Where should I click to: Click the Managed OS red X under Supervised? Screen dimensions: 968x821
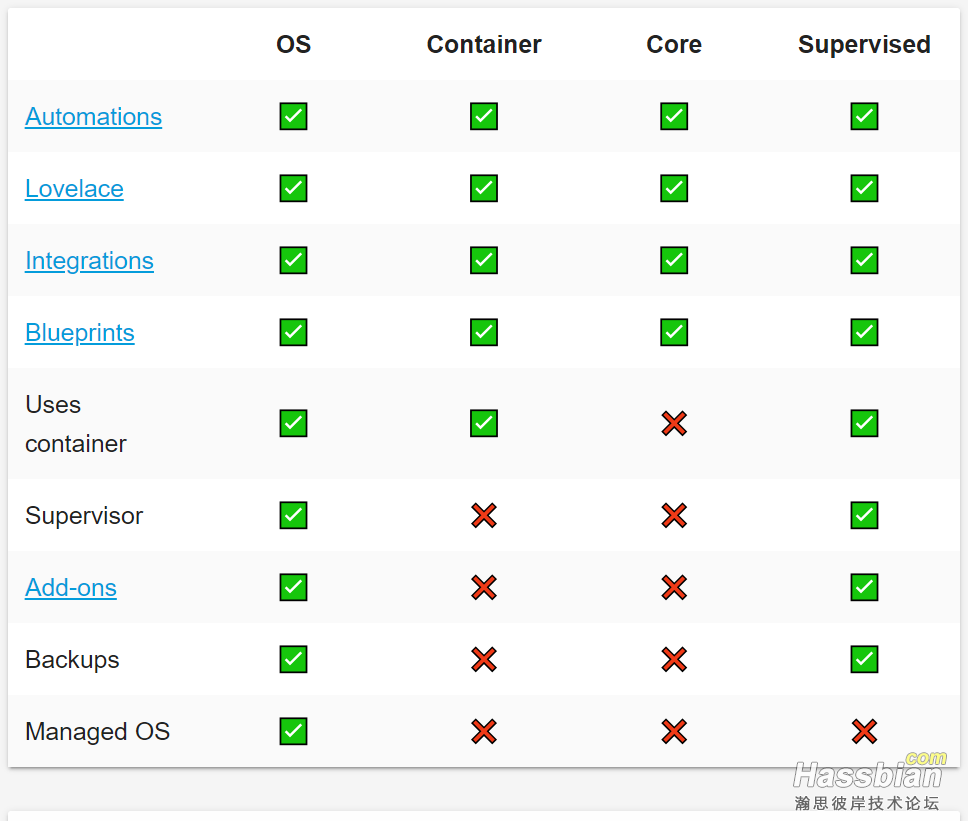point(864,732)
